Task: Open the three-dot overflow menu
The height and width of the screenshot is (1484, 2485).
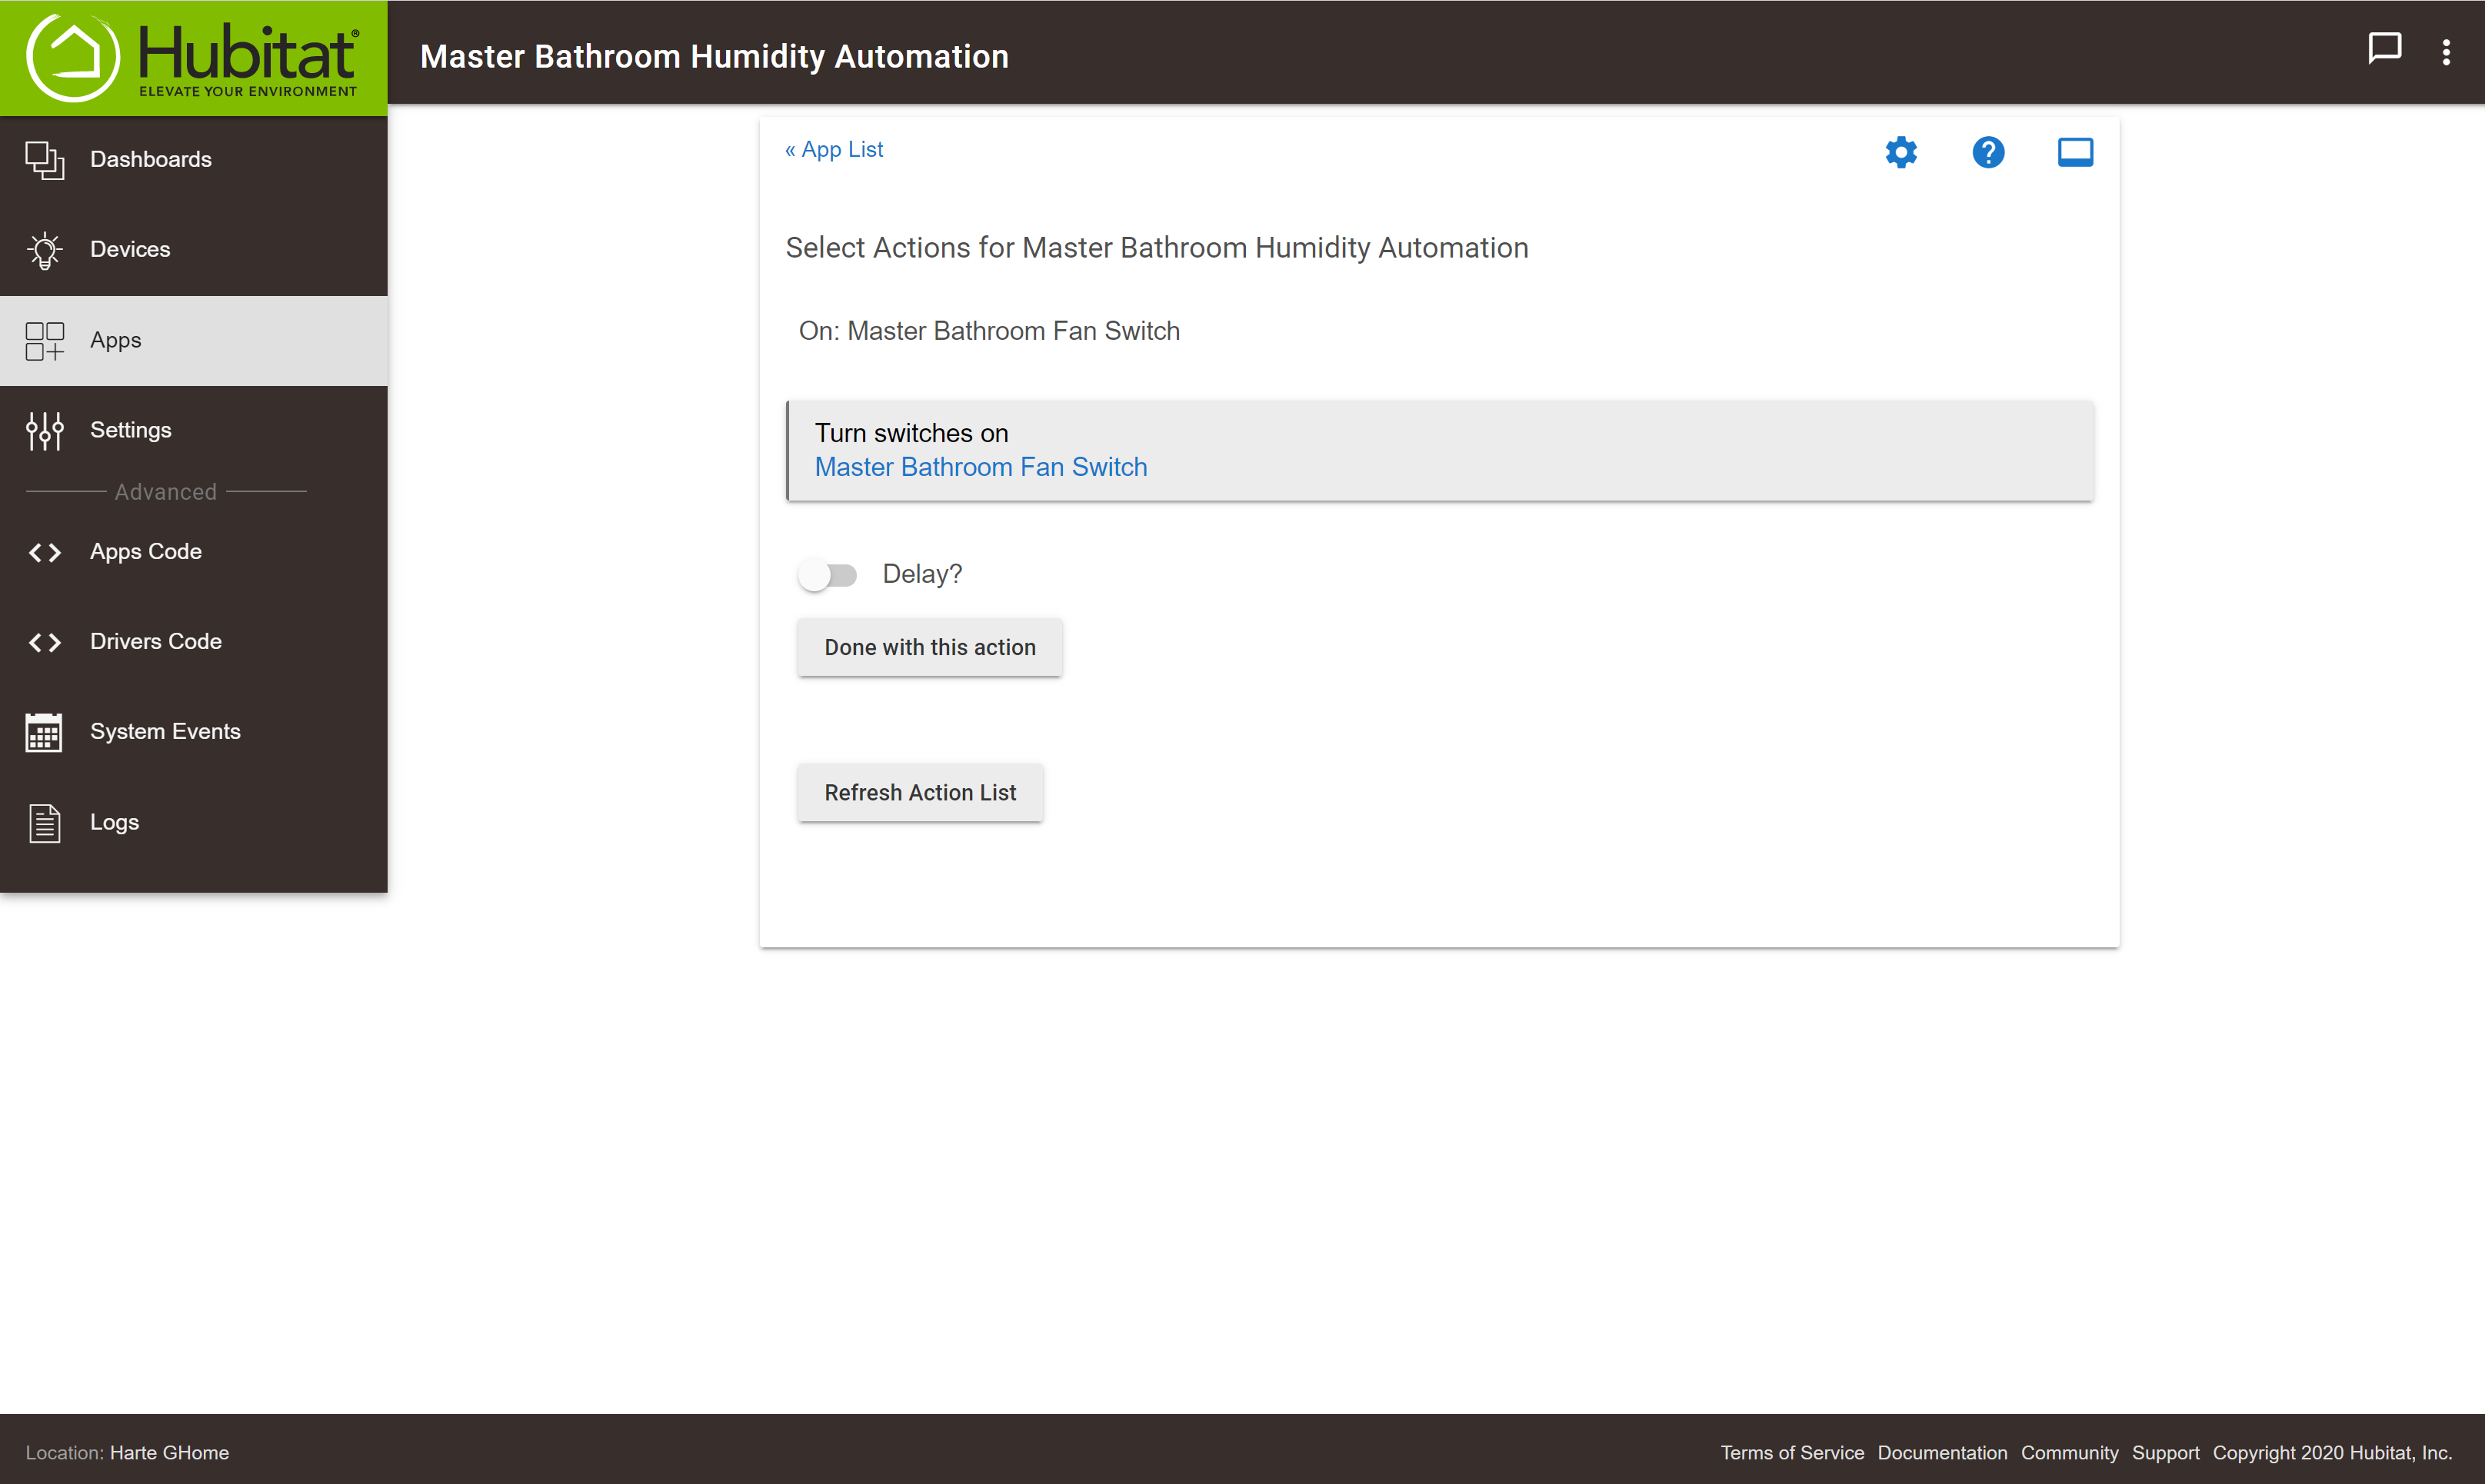Action: (2446, 52)
